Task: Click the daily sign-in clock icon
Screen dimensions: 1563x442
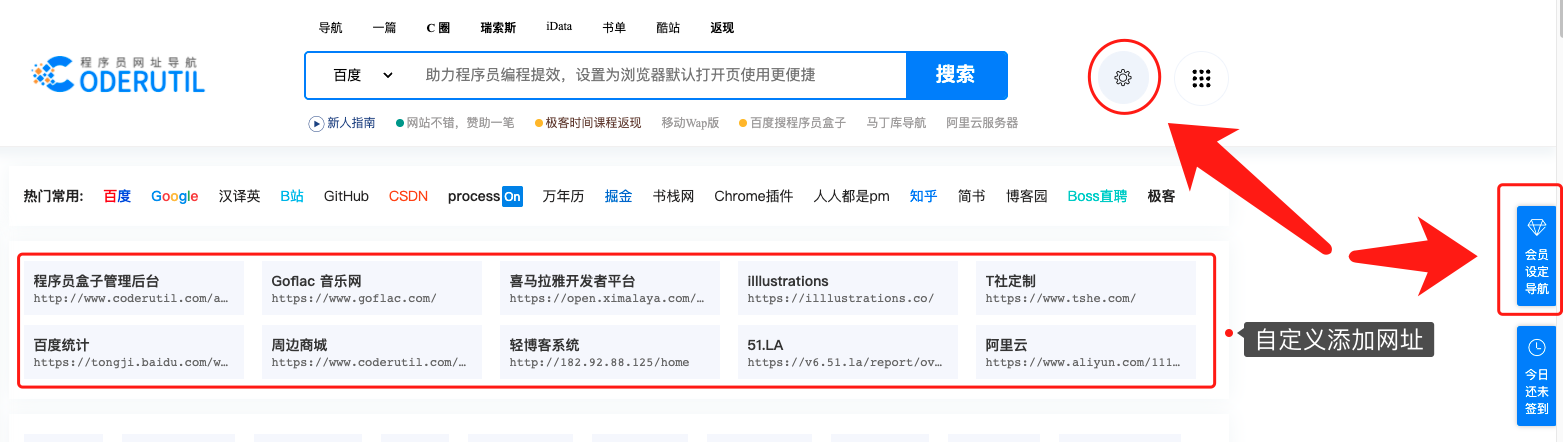Action: point(1537,347)
